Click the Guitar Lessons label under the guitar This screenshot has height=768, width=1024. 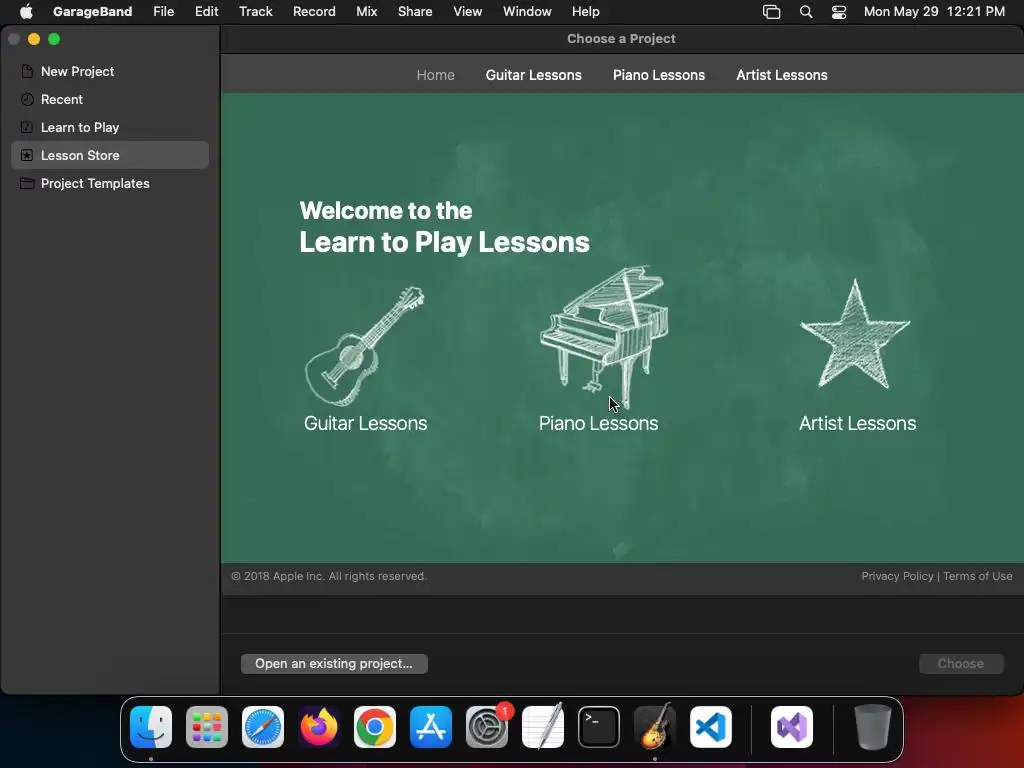pyautogui.click(x=366, y=423)
